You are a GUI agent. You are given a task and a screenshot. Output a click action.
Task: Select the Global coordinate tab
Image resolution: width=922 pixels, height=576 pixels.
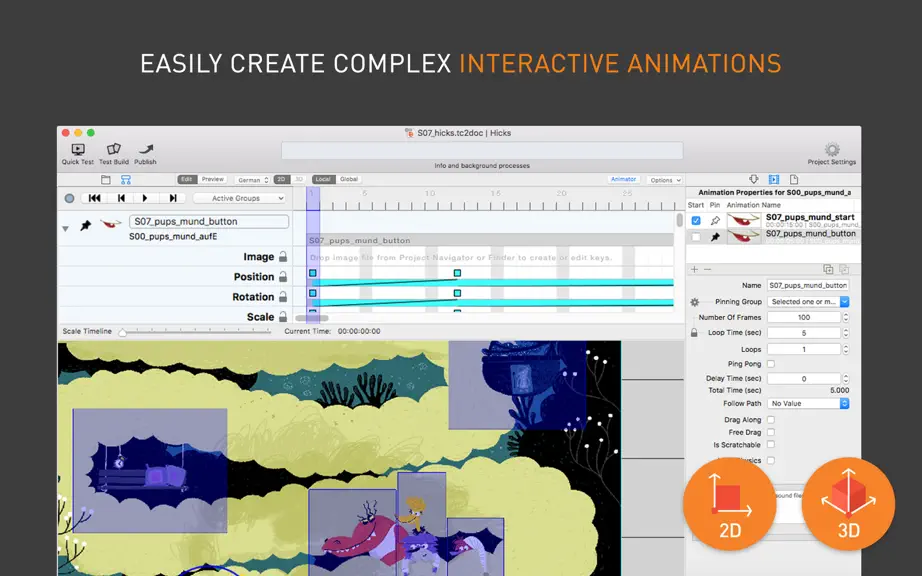tap(349, 179)
